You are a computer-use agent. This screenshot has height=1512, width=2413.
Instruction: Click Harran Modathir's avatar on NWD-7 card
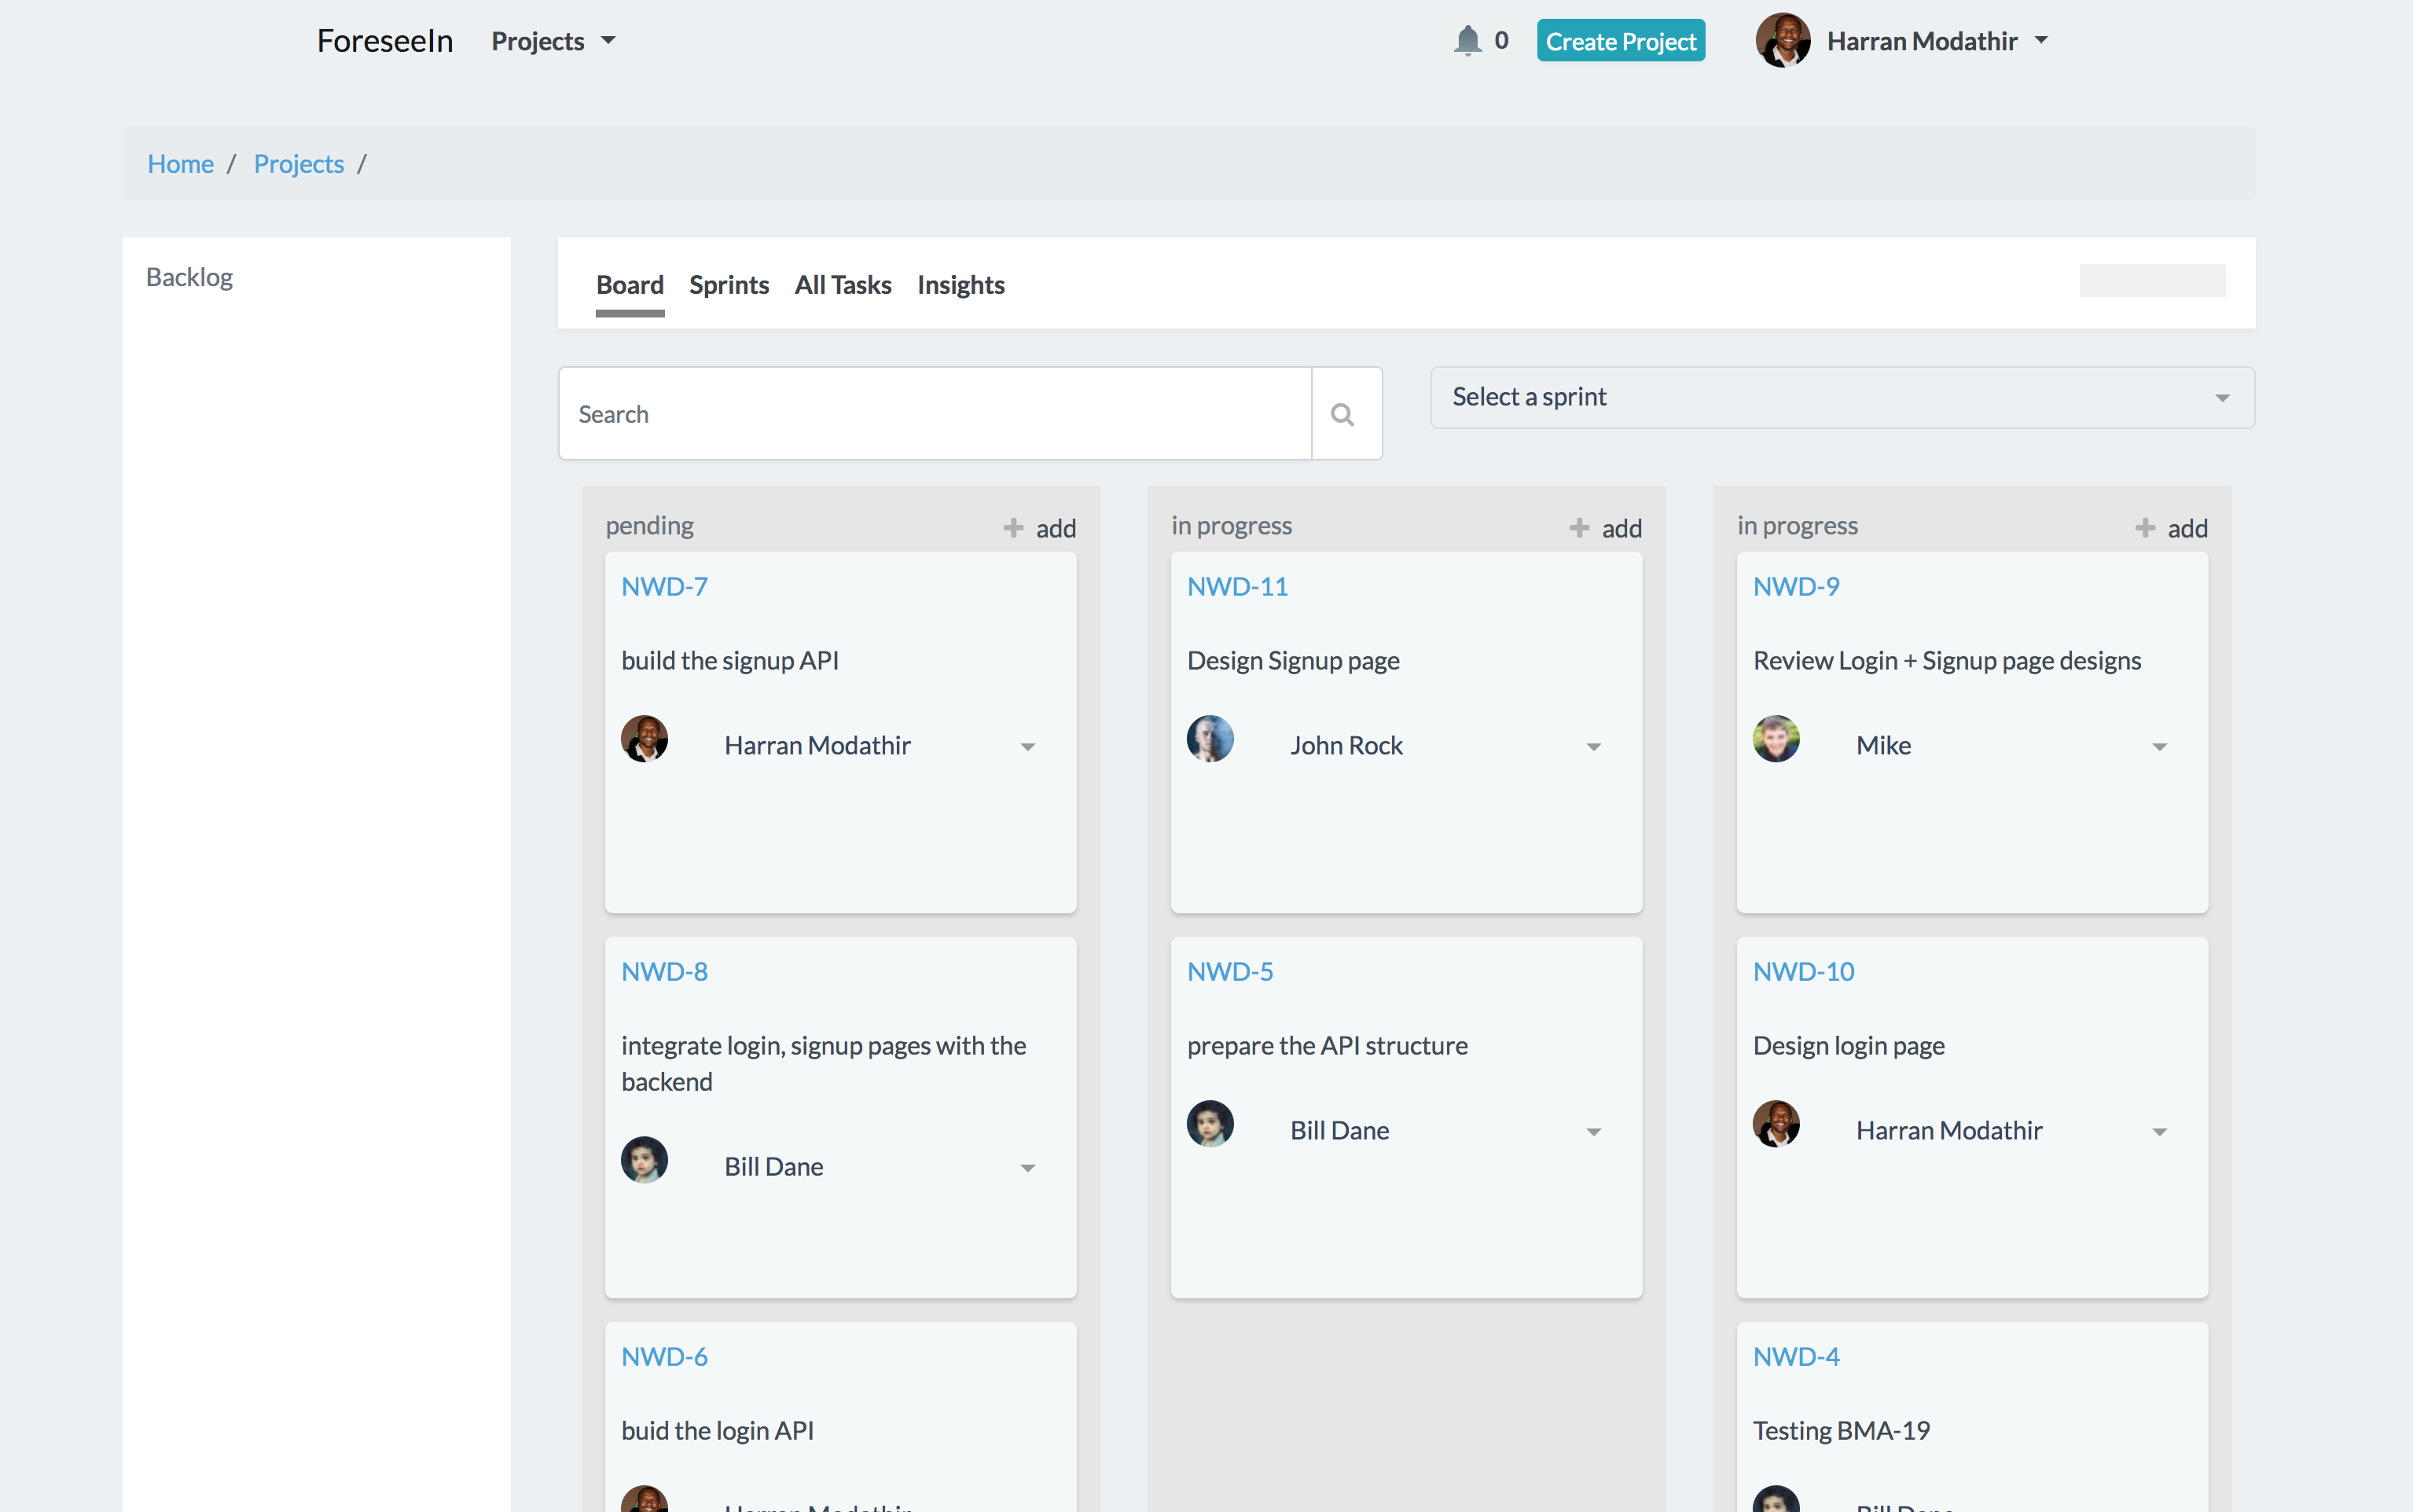[644, 740]
